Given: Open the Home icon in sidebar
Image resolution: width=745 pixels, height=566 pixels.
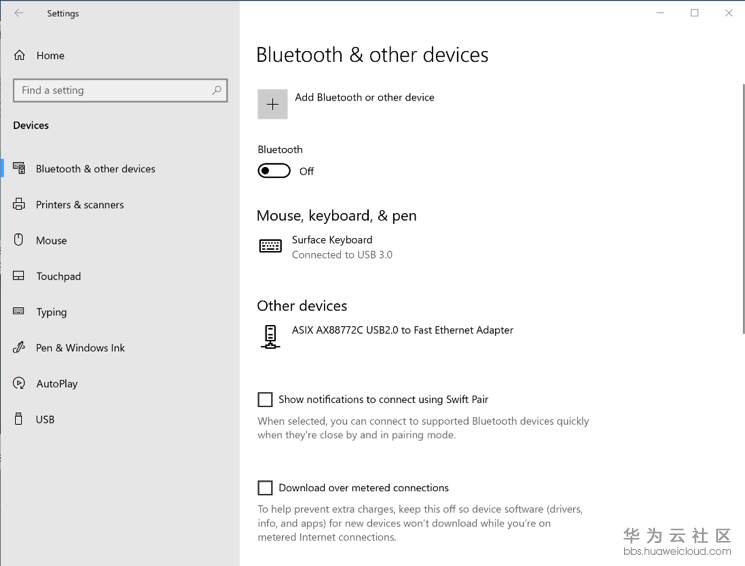Looking at the screenshot, I should coord(19,56).
